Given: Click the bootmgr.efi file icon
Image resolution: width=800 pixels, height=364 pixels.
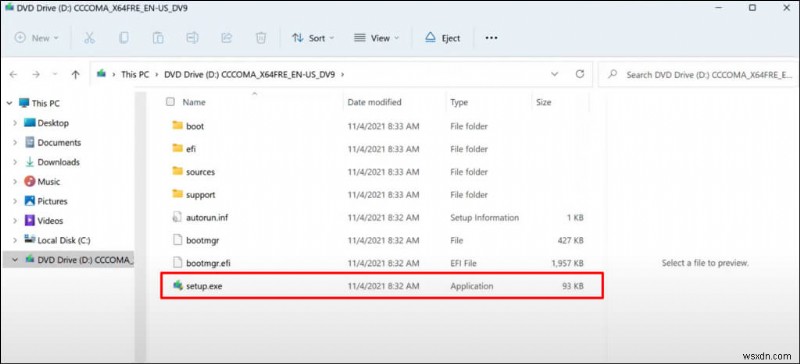Looking at the screenshot, I should click(178, 263).
